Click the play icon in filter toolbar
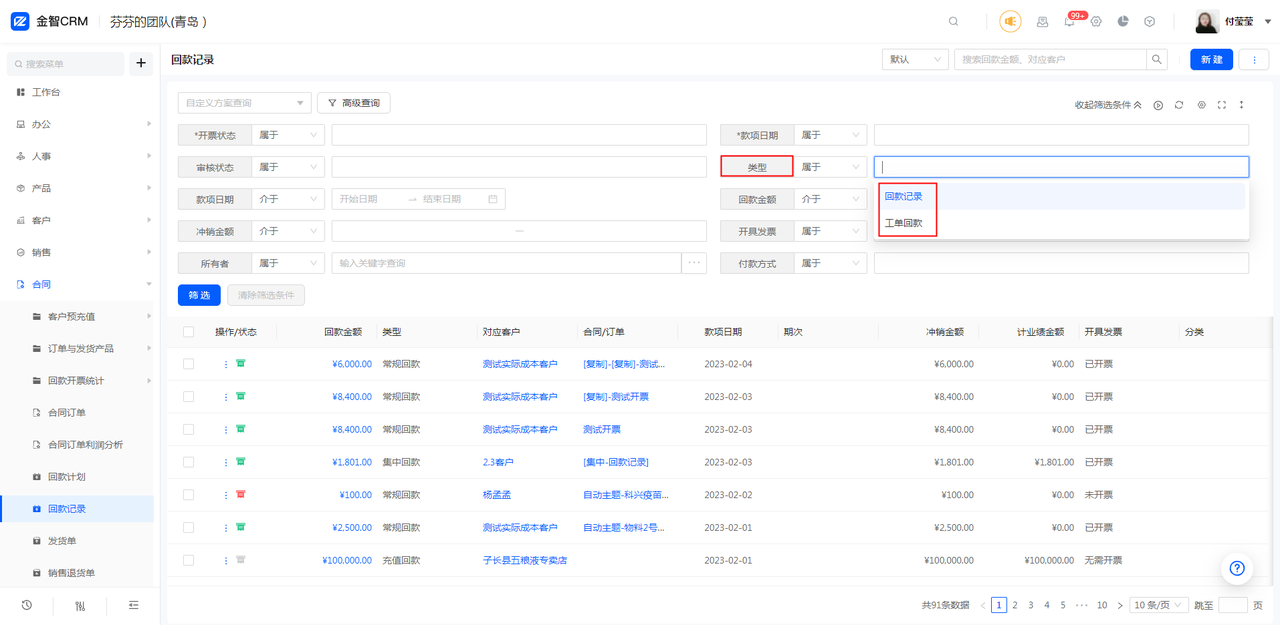The width and height of the screenshot is (1280, 625). pyautogui.click(x=1158, y=105)
